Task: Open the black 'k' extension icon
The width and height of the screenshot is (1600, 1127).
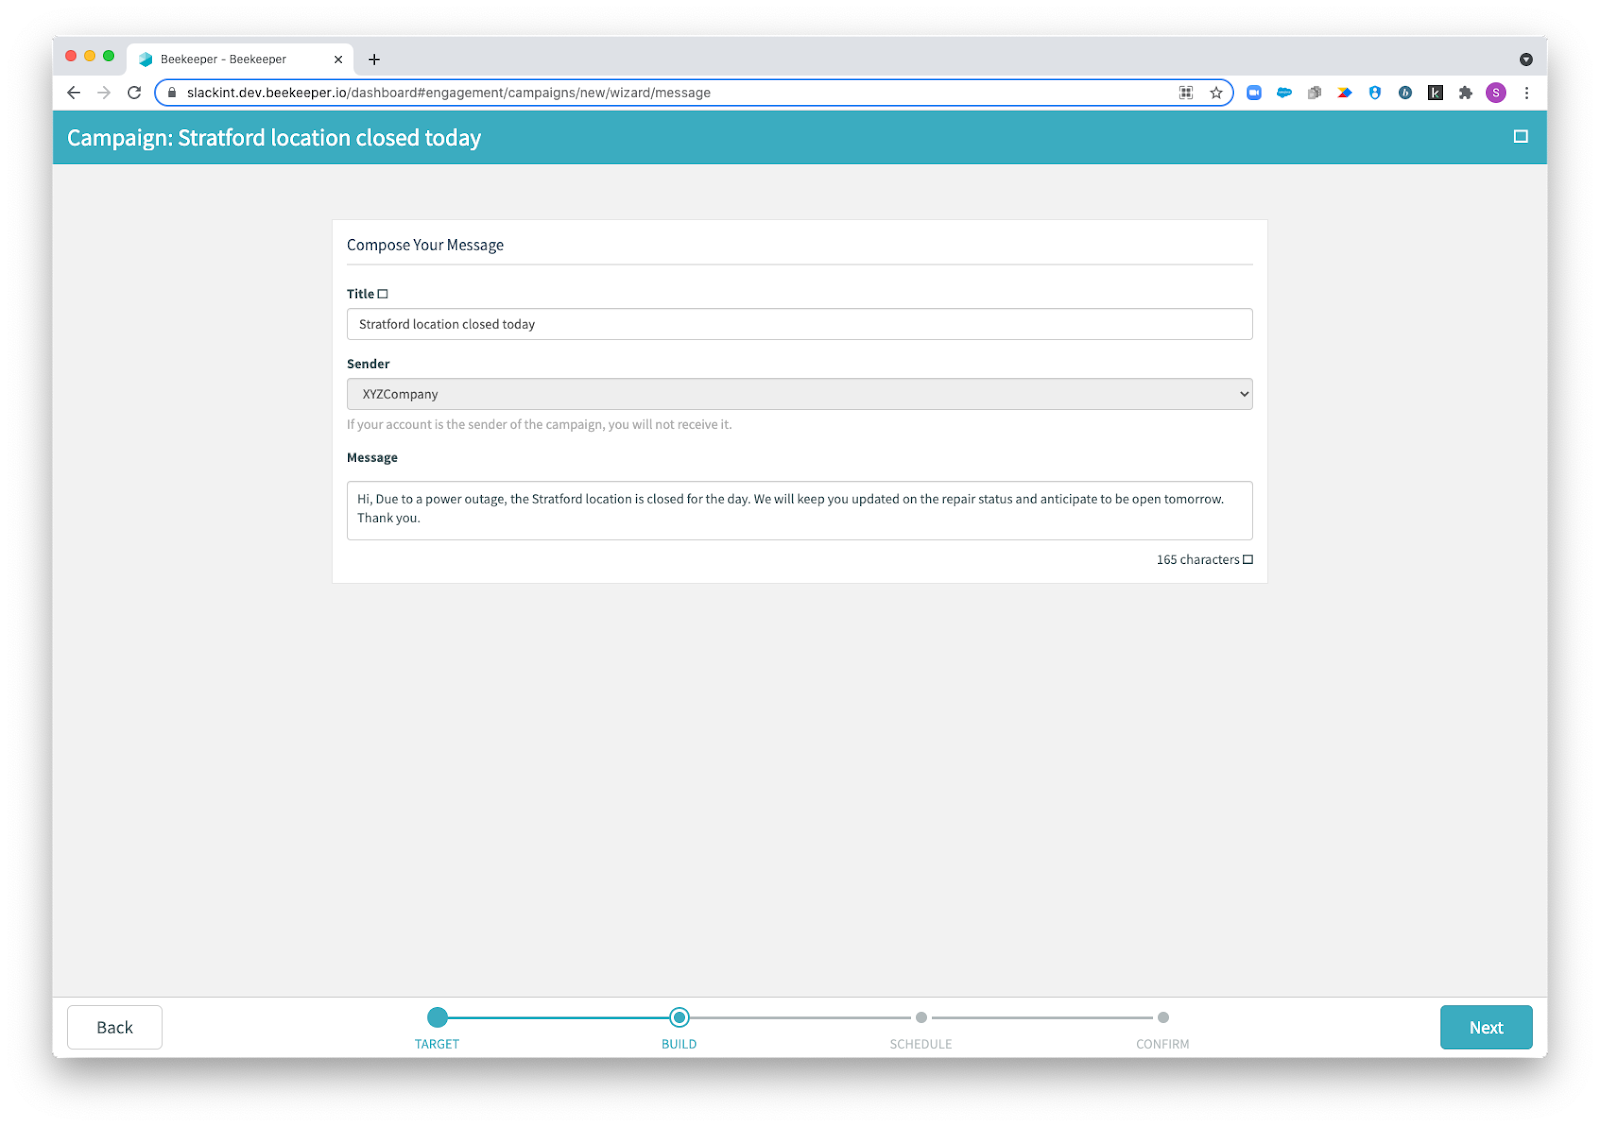Action: pos(1435,93)
